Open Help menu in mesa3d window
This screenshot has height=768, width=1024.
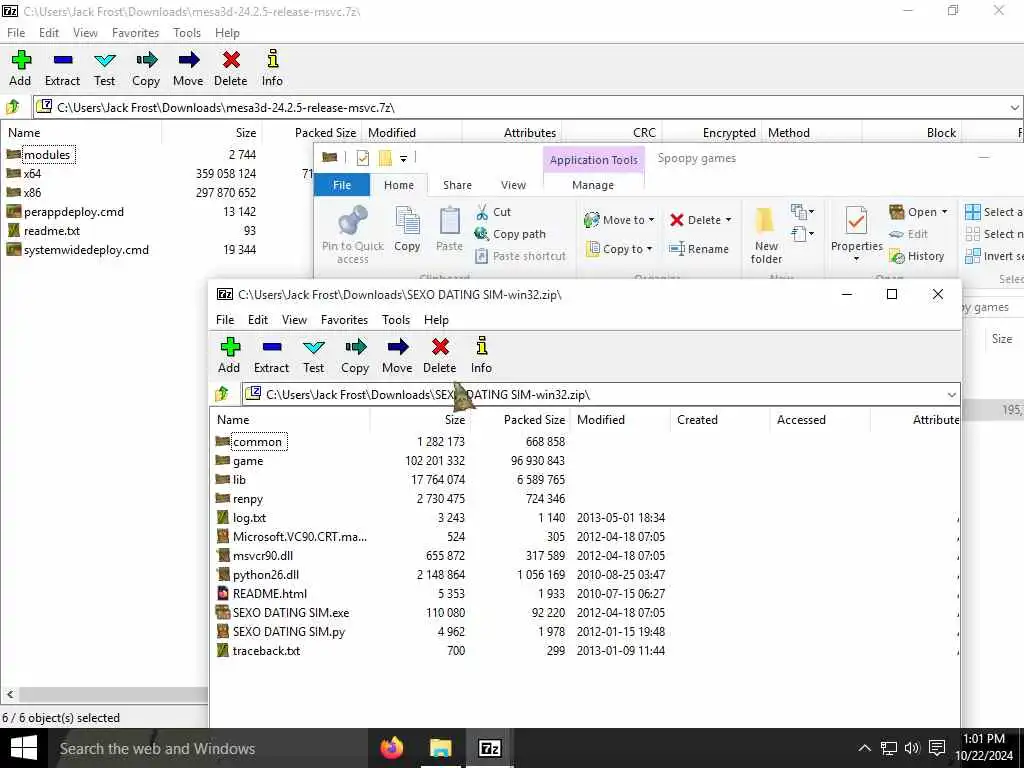pyautogui.click(x=227, y=33)
